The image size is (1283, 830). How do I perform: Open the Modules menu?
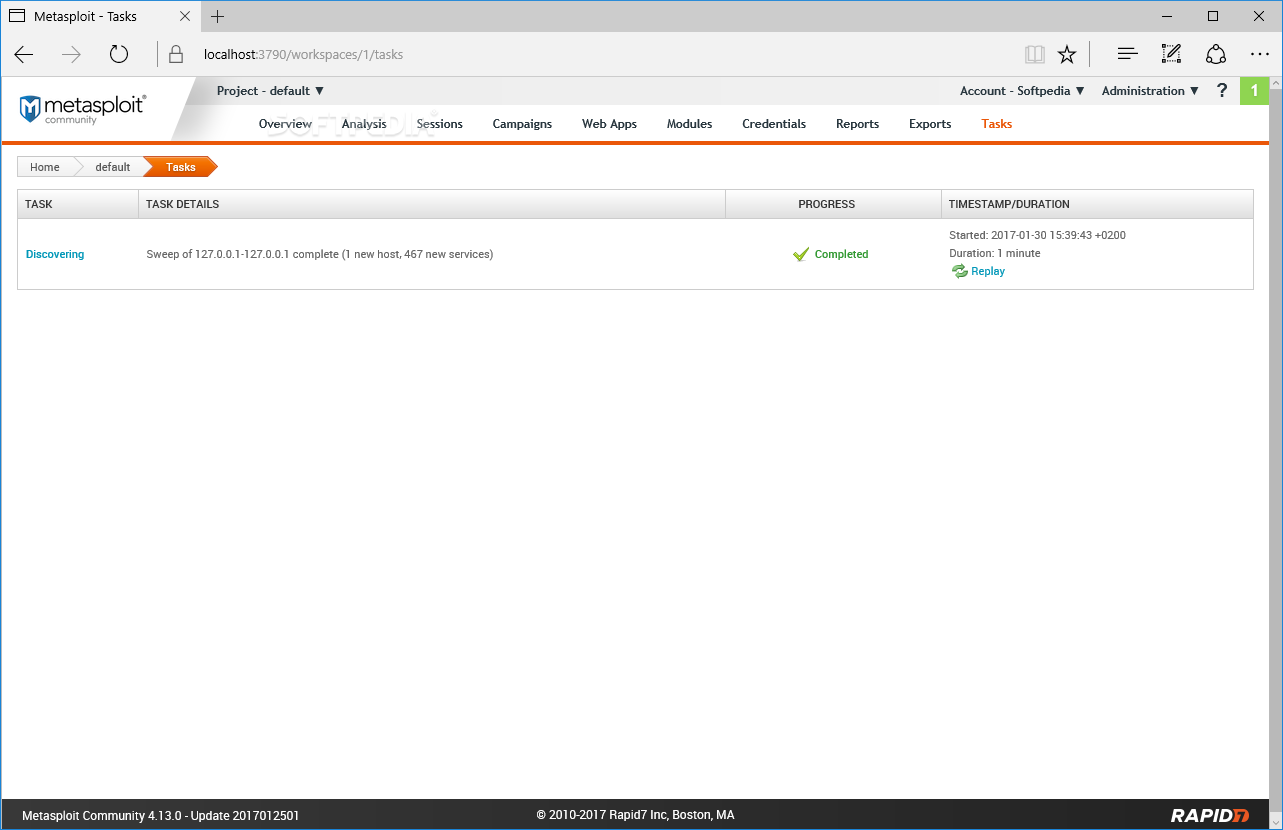689,124
